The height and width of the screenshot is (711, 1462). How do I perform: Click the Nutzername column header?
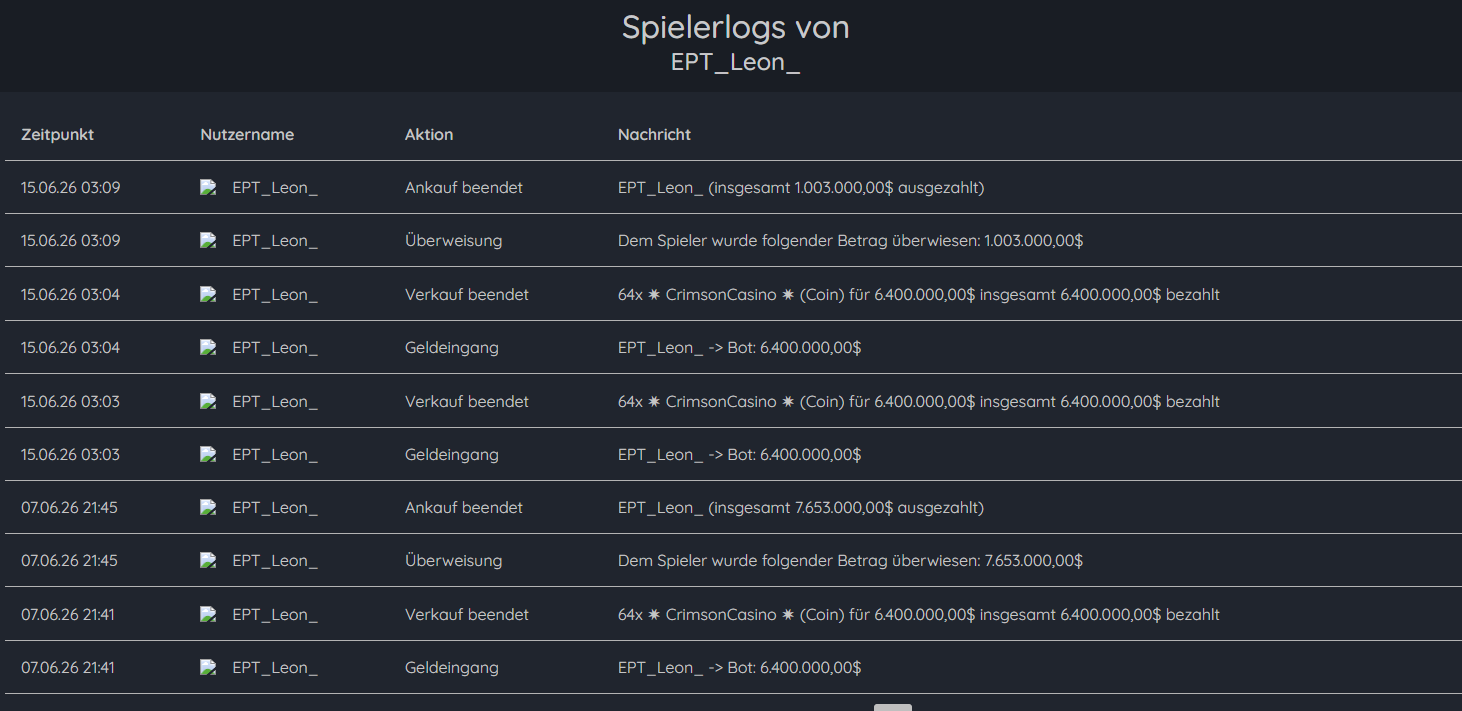(247, 134)
